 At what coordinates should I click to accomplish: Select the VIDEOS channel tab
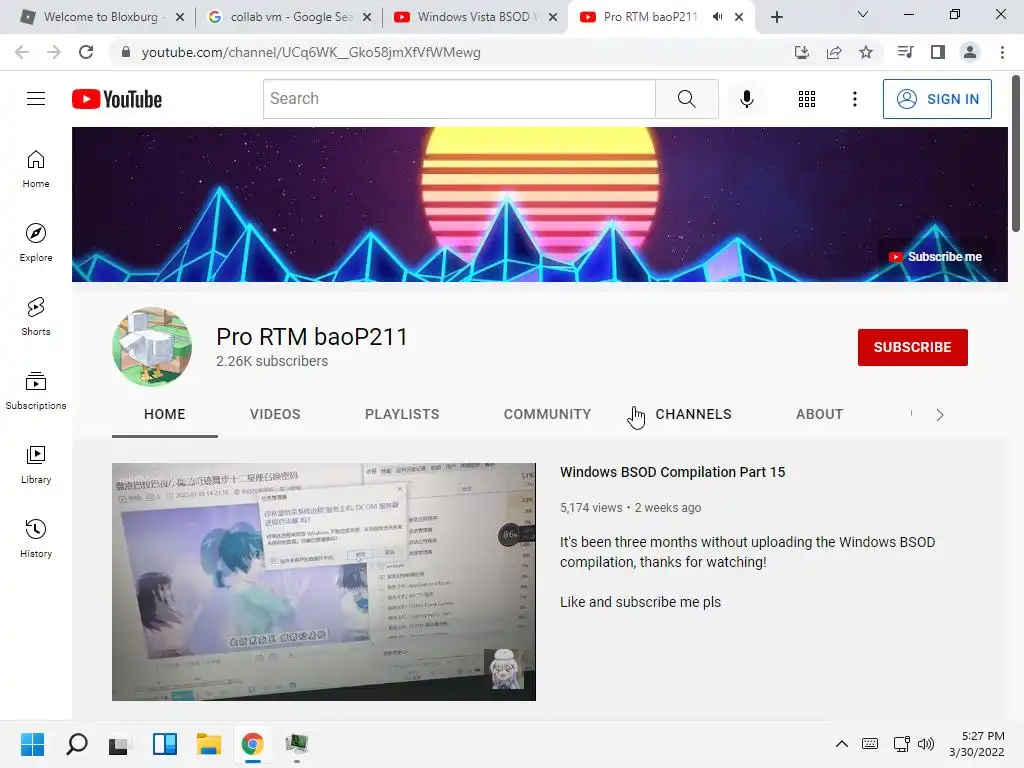[x=275, y=415]
